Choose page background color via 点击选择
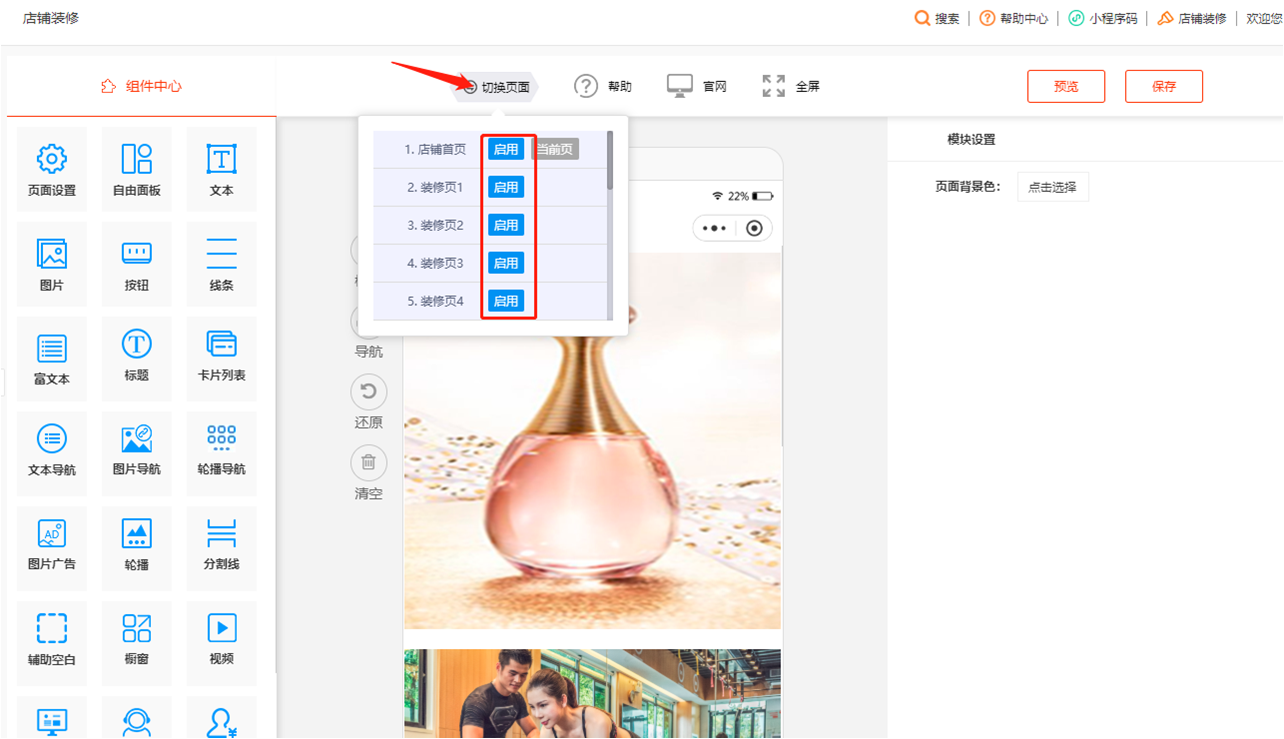Image resolution: width=1284 pixels, height=739 pixels. [1053, 187]
